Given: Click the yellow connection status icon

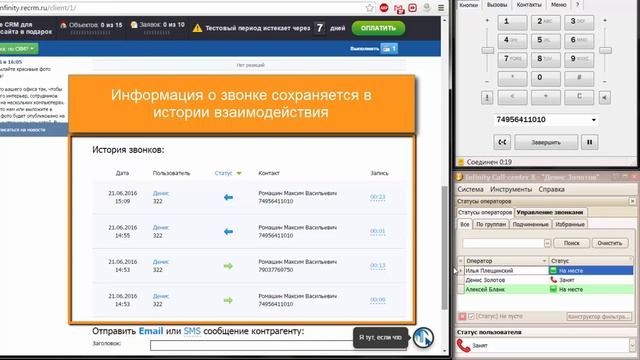Looking at the screenshot, I should [x=461, y=162].
